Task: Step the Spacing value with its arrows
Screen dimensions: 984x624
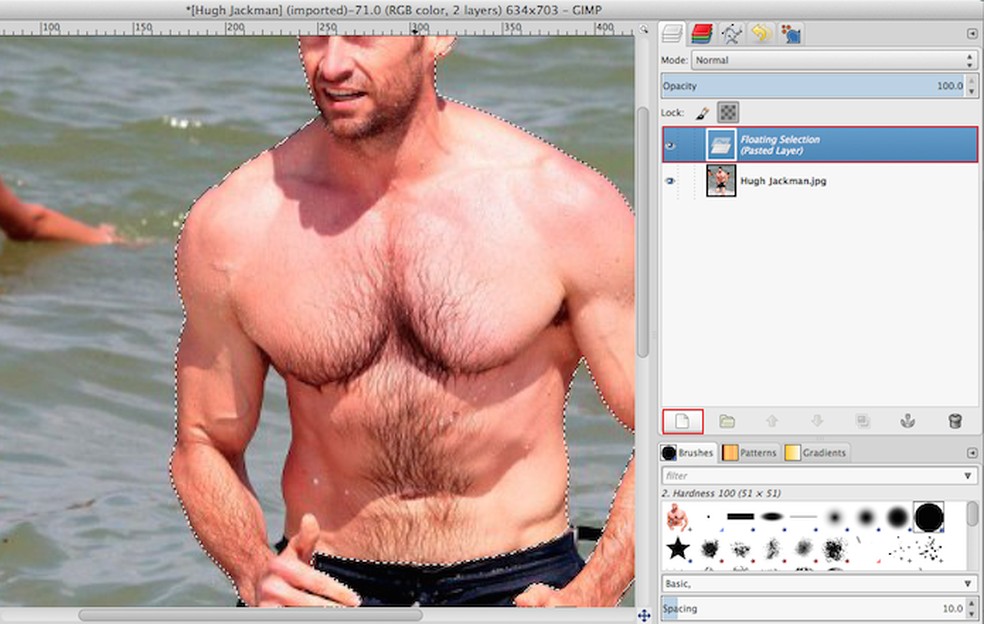Action: click(x=972, y=608)
